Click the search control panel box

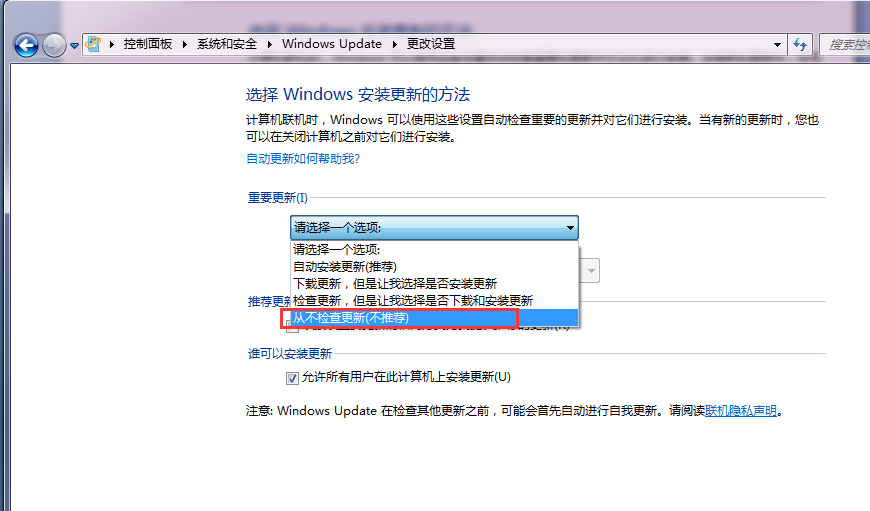pyautogui.click(x=845, y=44)
